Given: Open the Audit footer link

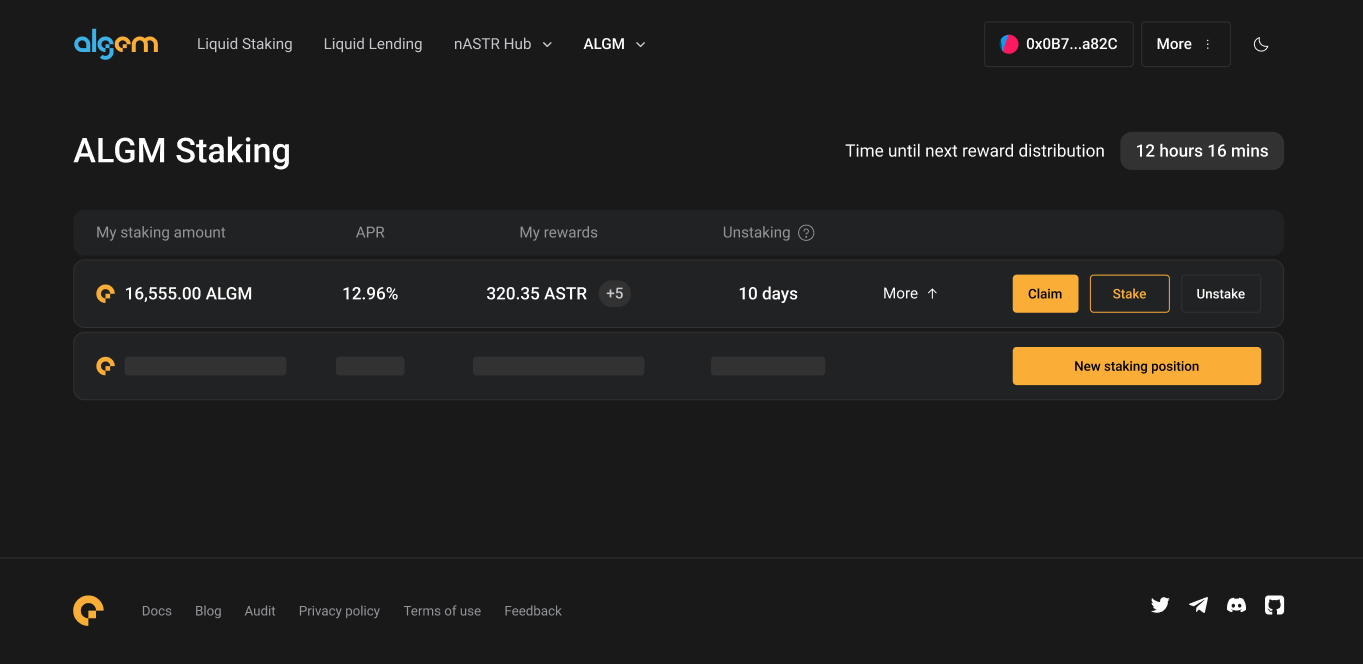Looking at the screenshot, I should (x=260, y=611).
